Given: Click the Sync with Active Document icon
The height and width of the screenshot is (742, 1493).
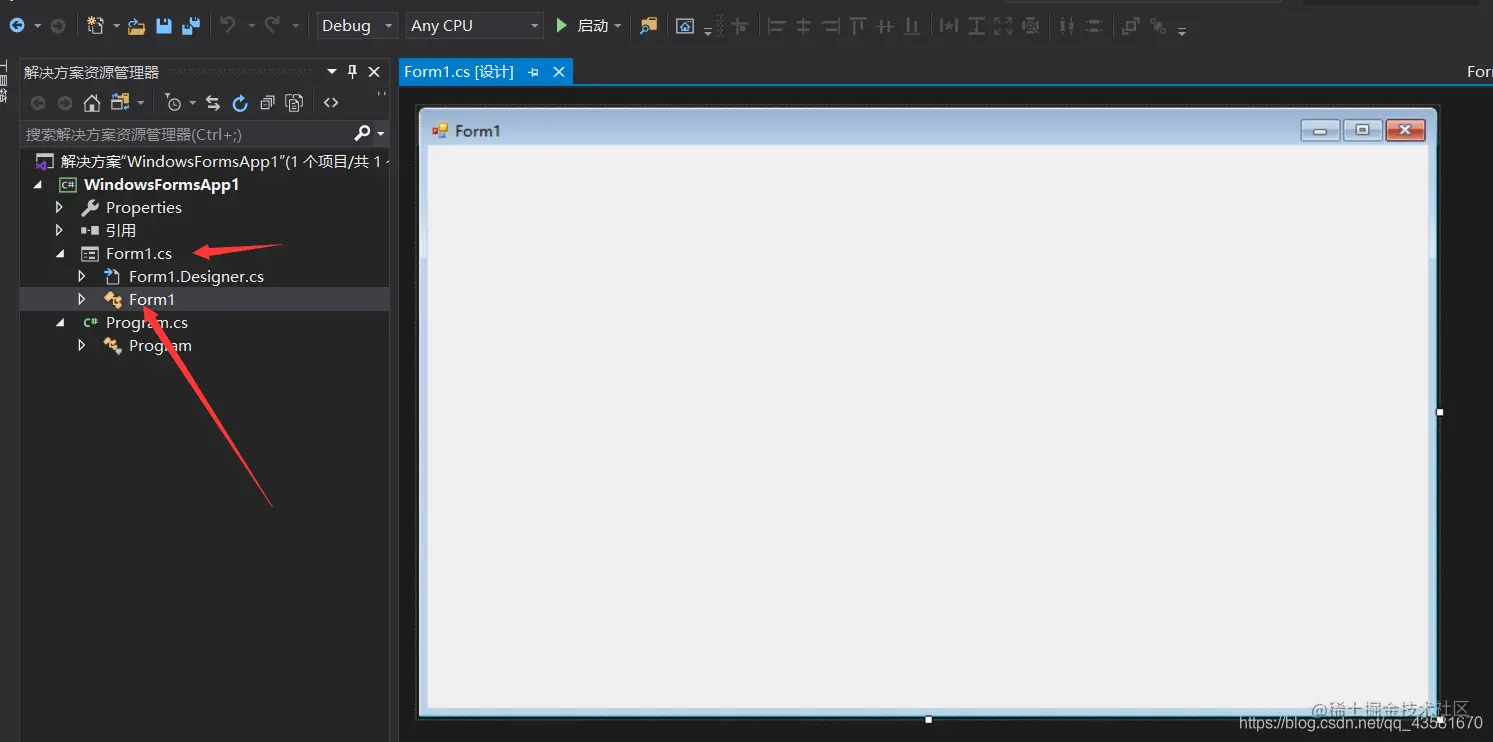Looking at the screenshot, I should pyautogui.click(x=213, y=102).
